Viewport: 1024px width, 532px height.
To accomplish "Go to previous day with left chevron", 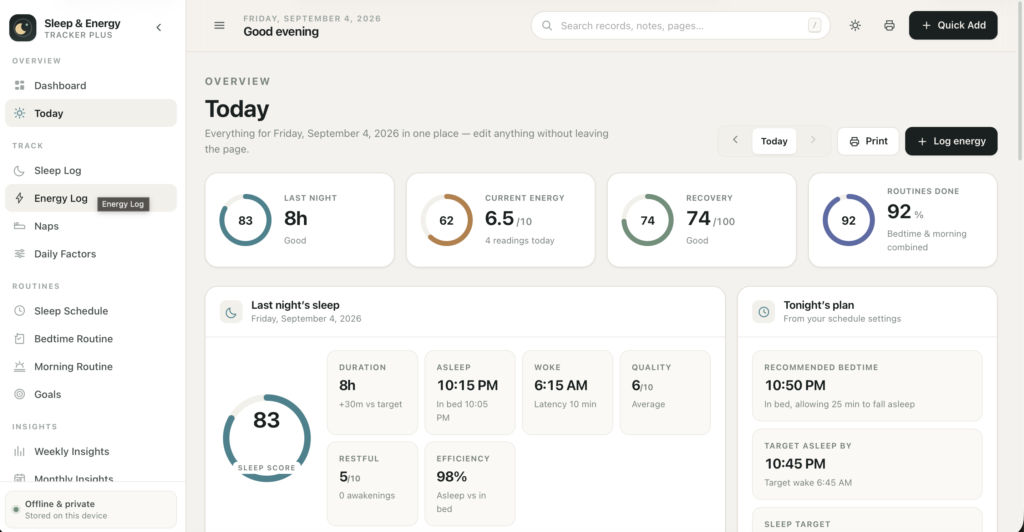I will coord(735,140).
